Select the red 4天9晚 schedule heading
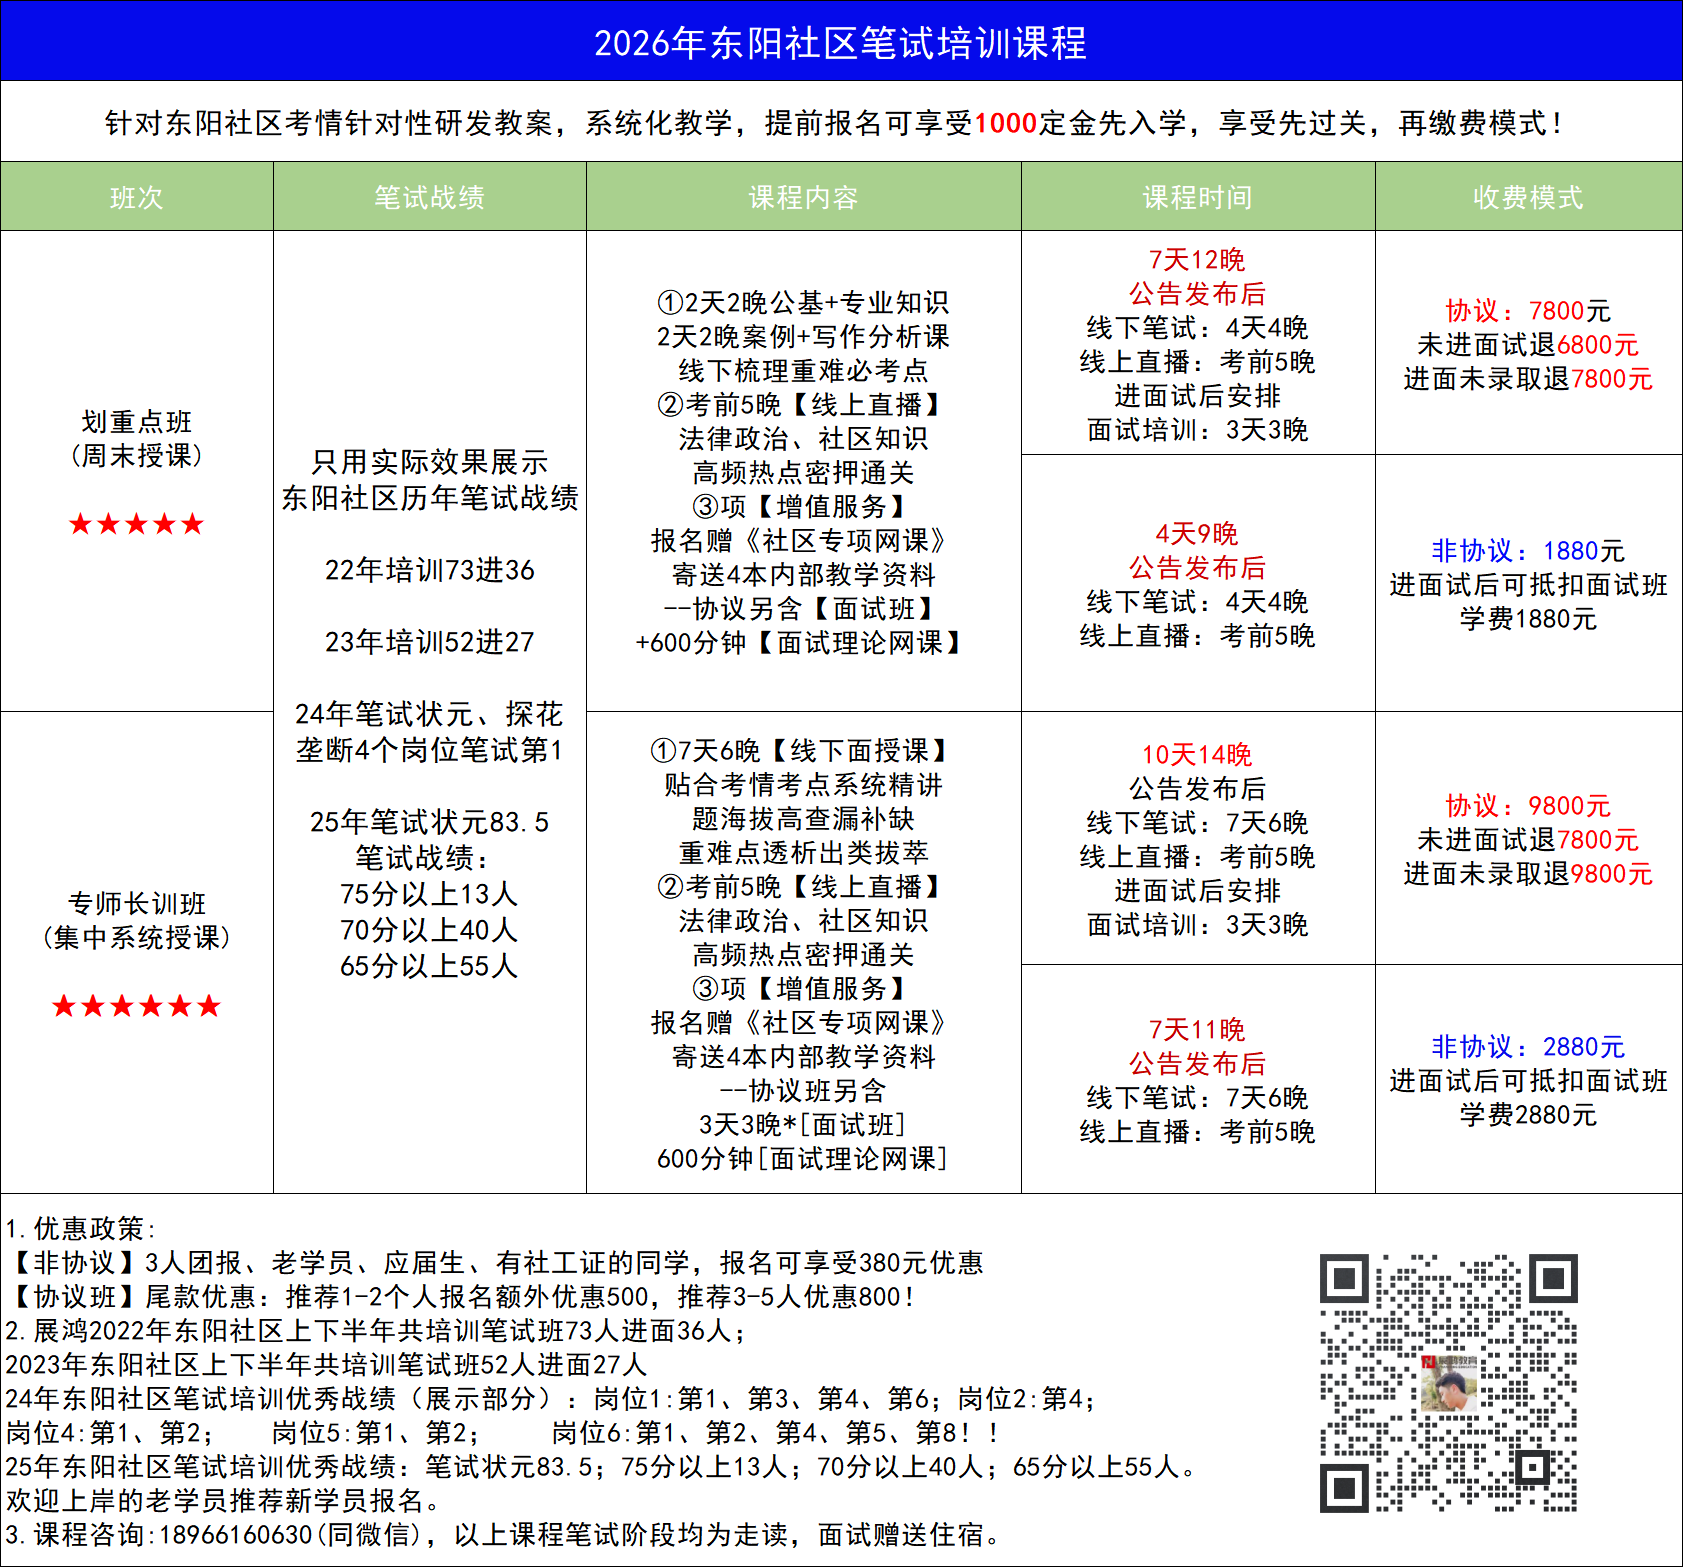 pos(1197,534)
